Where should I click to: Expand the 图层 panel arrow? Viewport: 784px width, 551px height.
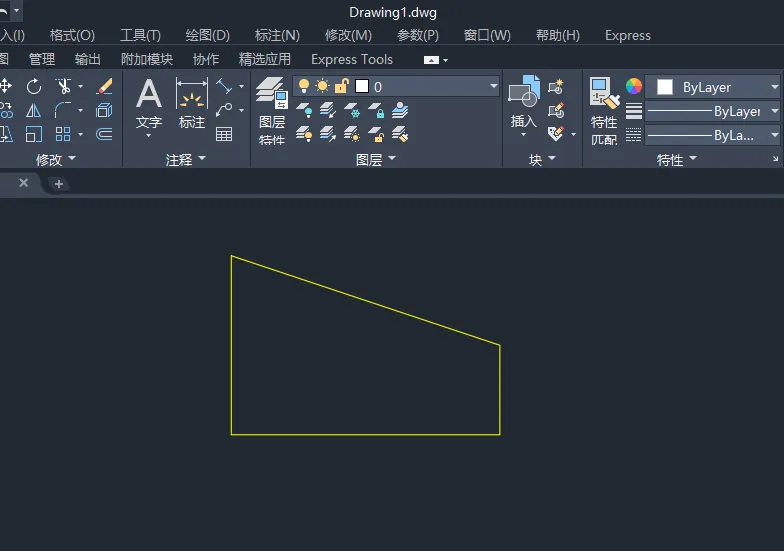pos(392,158)
